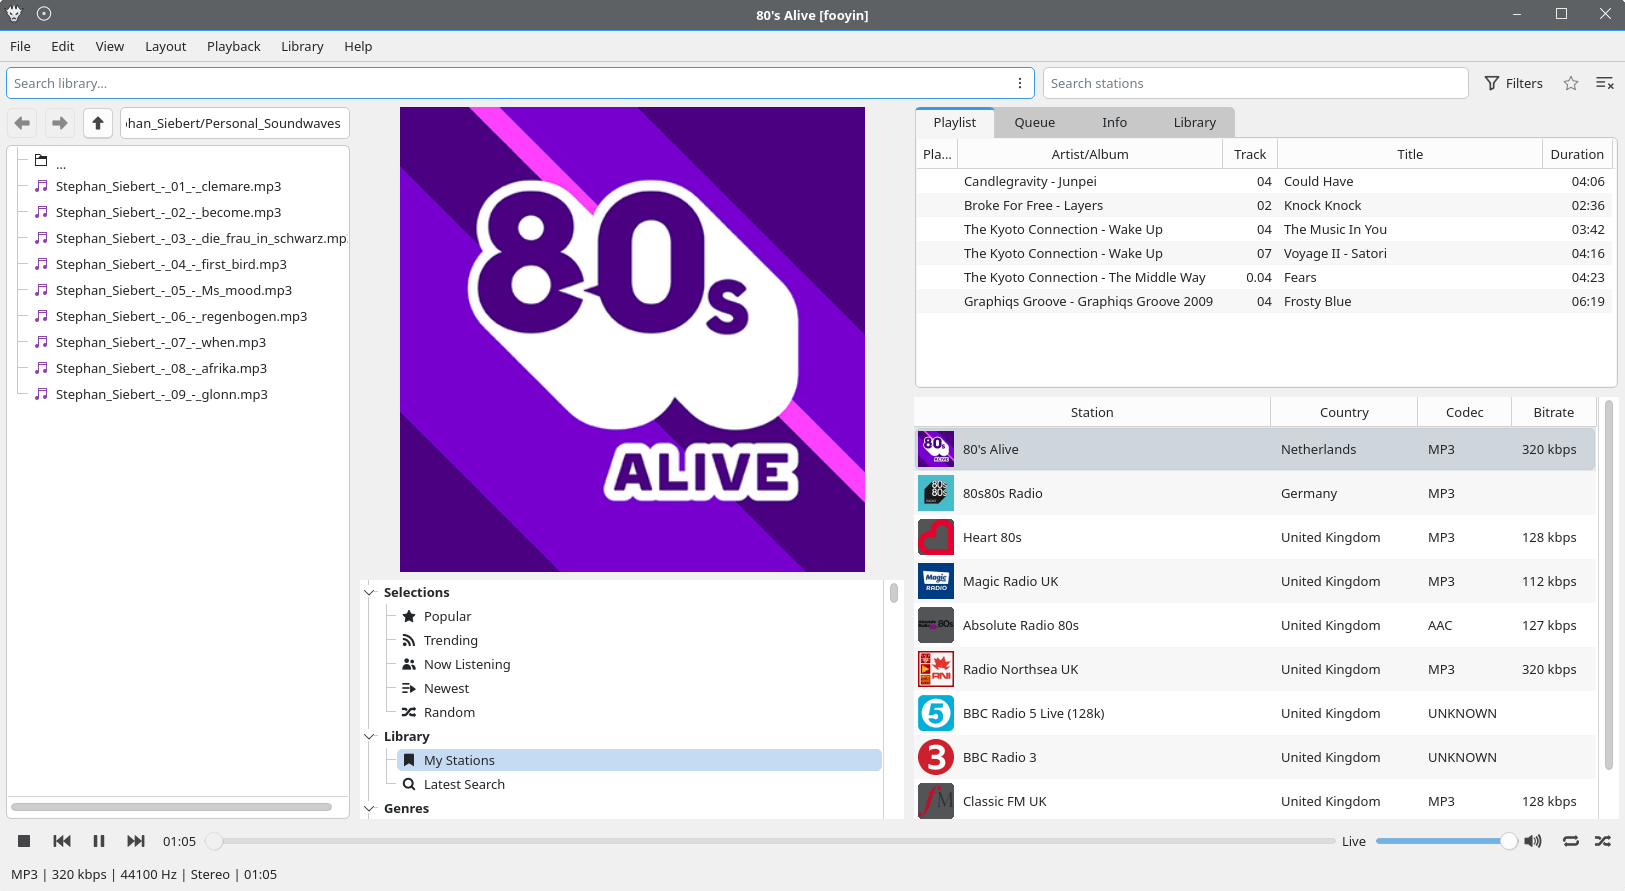Select file Stephan_Siebert_-_01_-_clemare.mp3

[x=168, y=186]
